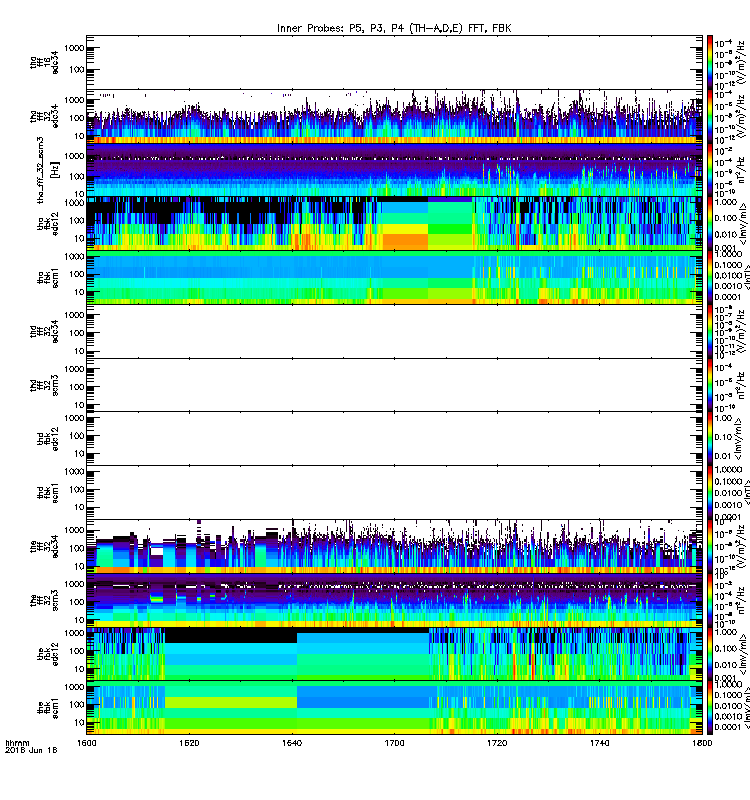Click the 'tha fbk edc12' panel label
This screenshot has height=800, width=750.
tap(48, 224)
